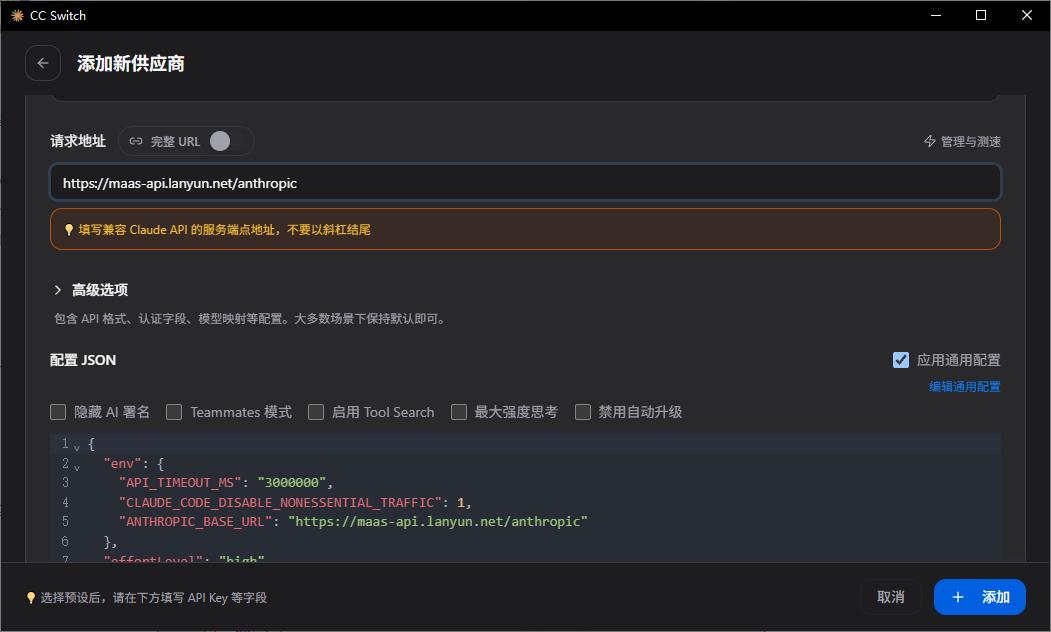1051x632 pixels.
Task: Click the back arrow button
Action: tap(43, 63)
